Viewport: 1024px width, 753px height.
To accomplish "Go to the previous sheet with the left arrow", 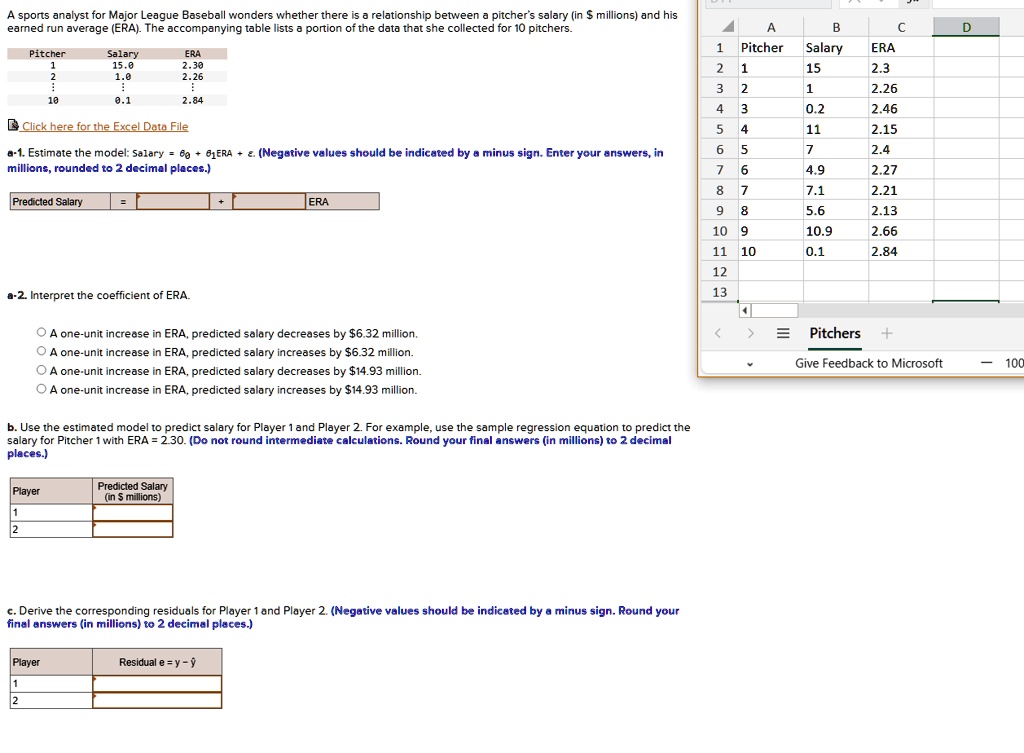I will (x=718, y=333).
